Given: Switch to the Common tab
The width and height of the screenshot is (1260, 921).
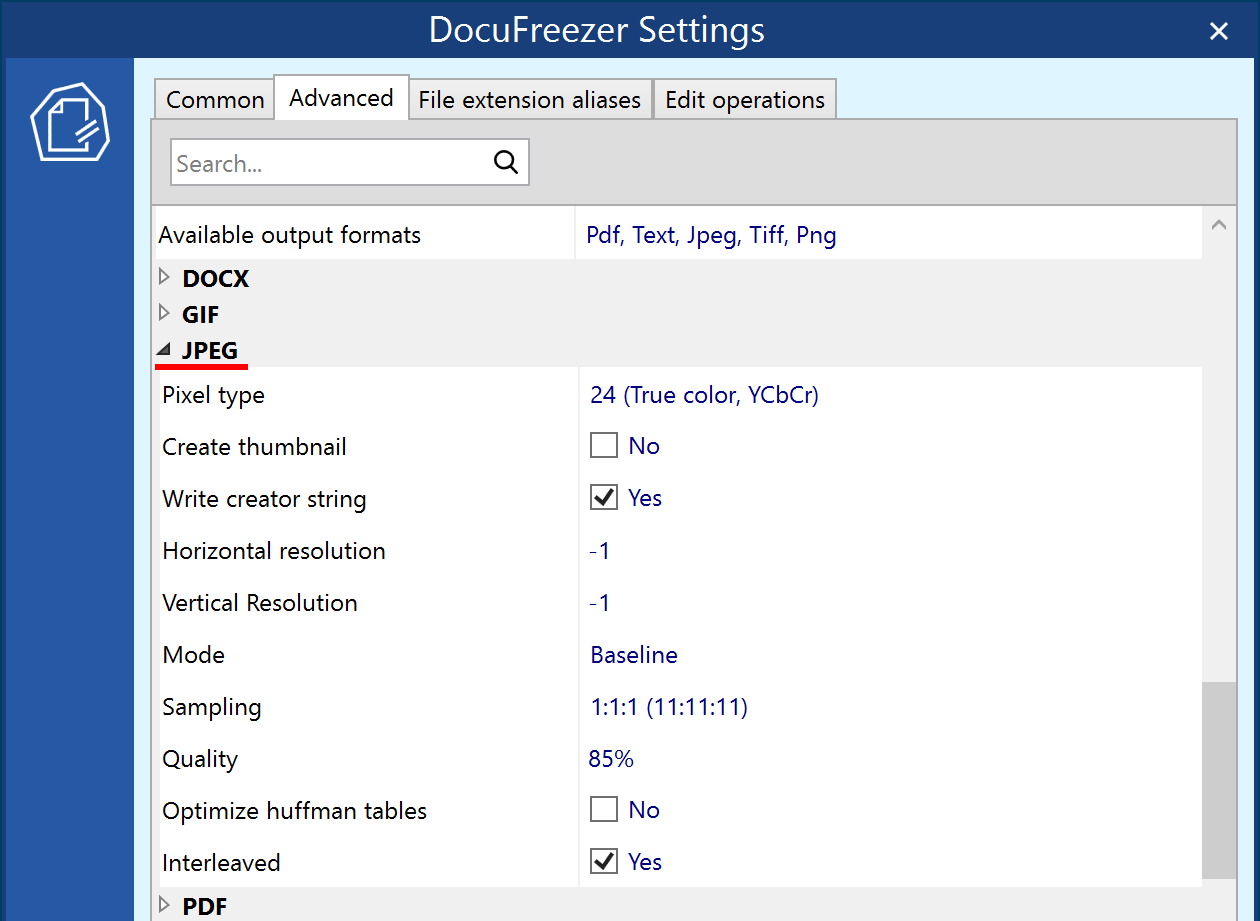Looking at the screenshot, I should pos(215,100).
